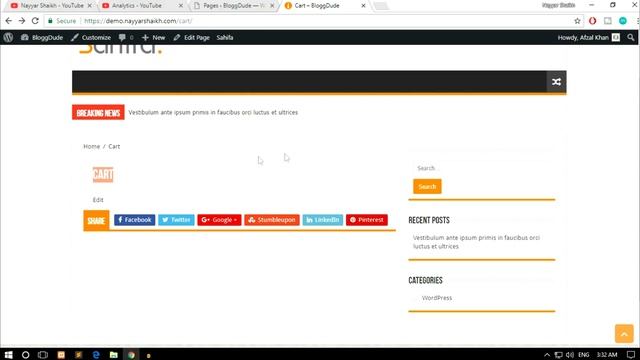Screen dimensions: 640x360
Task: Go forward using browser forward arrow
Action: pos(22,21)
